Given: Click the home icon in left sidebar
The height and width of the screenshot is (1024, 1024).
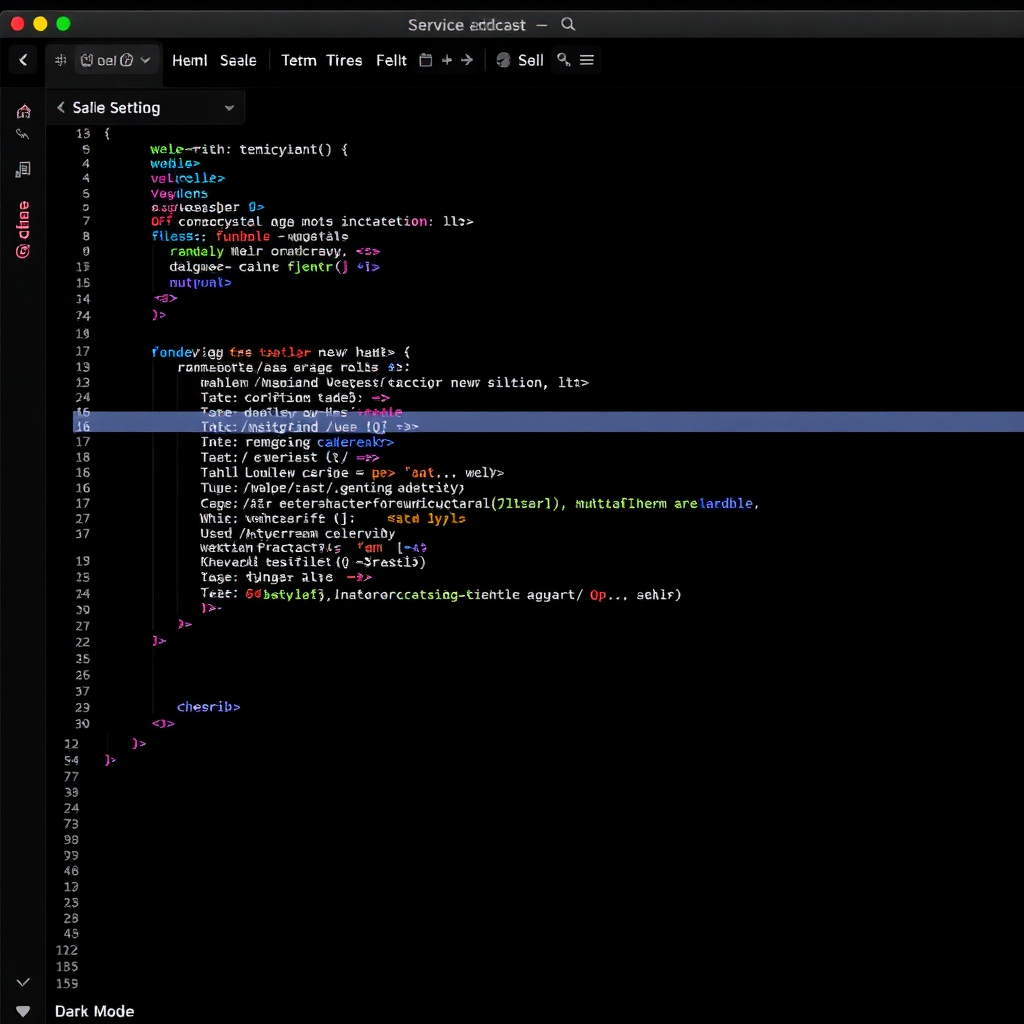Looking at the screenshot, I should 23,111.
